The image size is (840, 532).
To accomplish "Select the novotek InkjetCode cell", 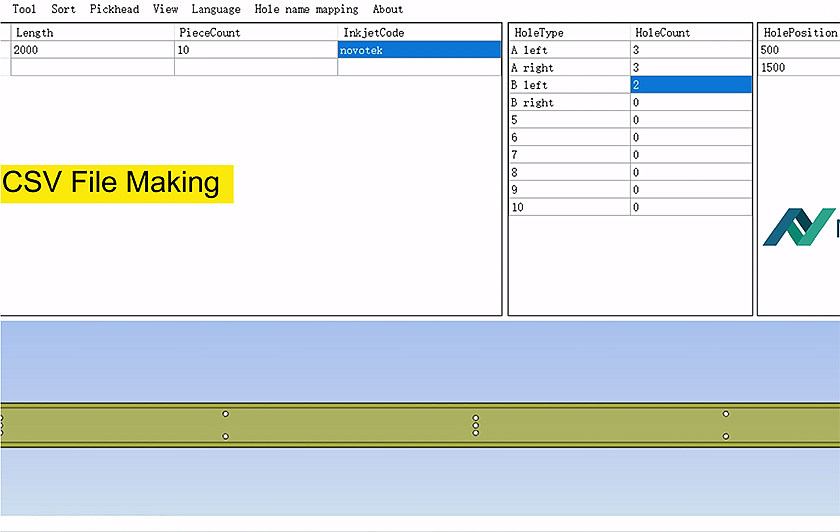I will [419, 50].
